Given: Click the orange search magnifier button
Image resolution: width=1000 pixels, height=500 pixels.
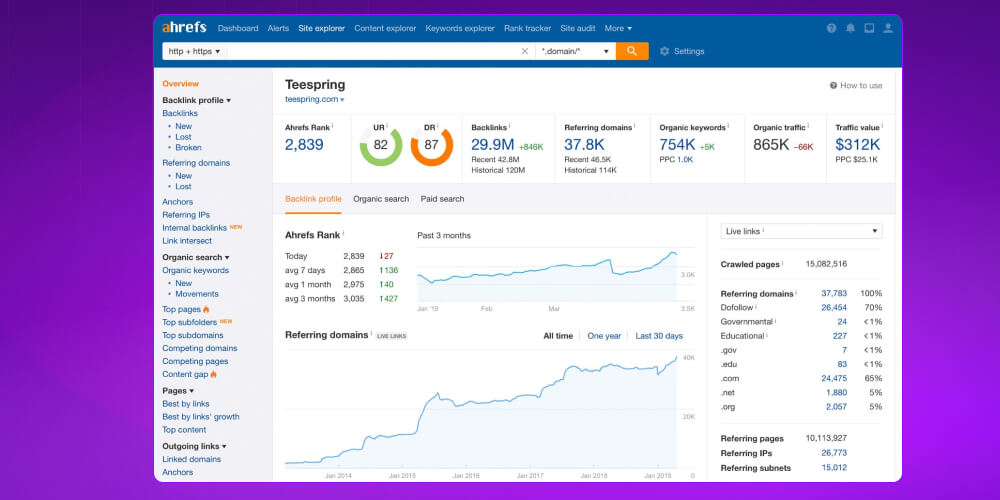Looking at the screenshot, I should 632,51.
